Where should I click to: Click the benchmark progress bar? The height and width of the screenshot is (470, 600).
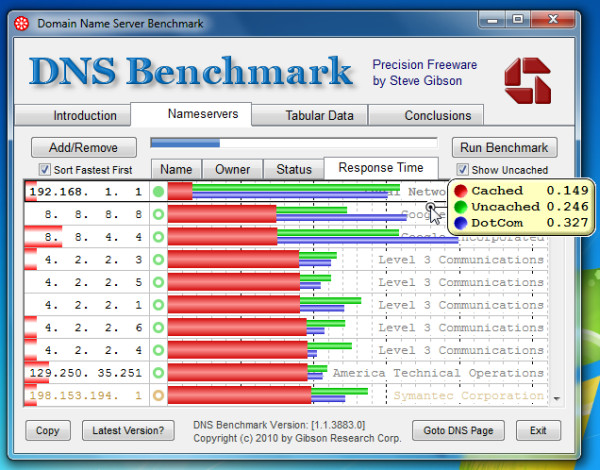[294, 143]
